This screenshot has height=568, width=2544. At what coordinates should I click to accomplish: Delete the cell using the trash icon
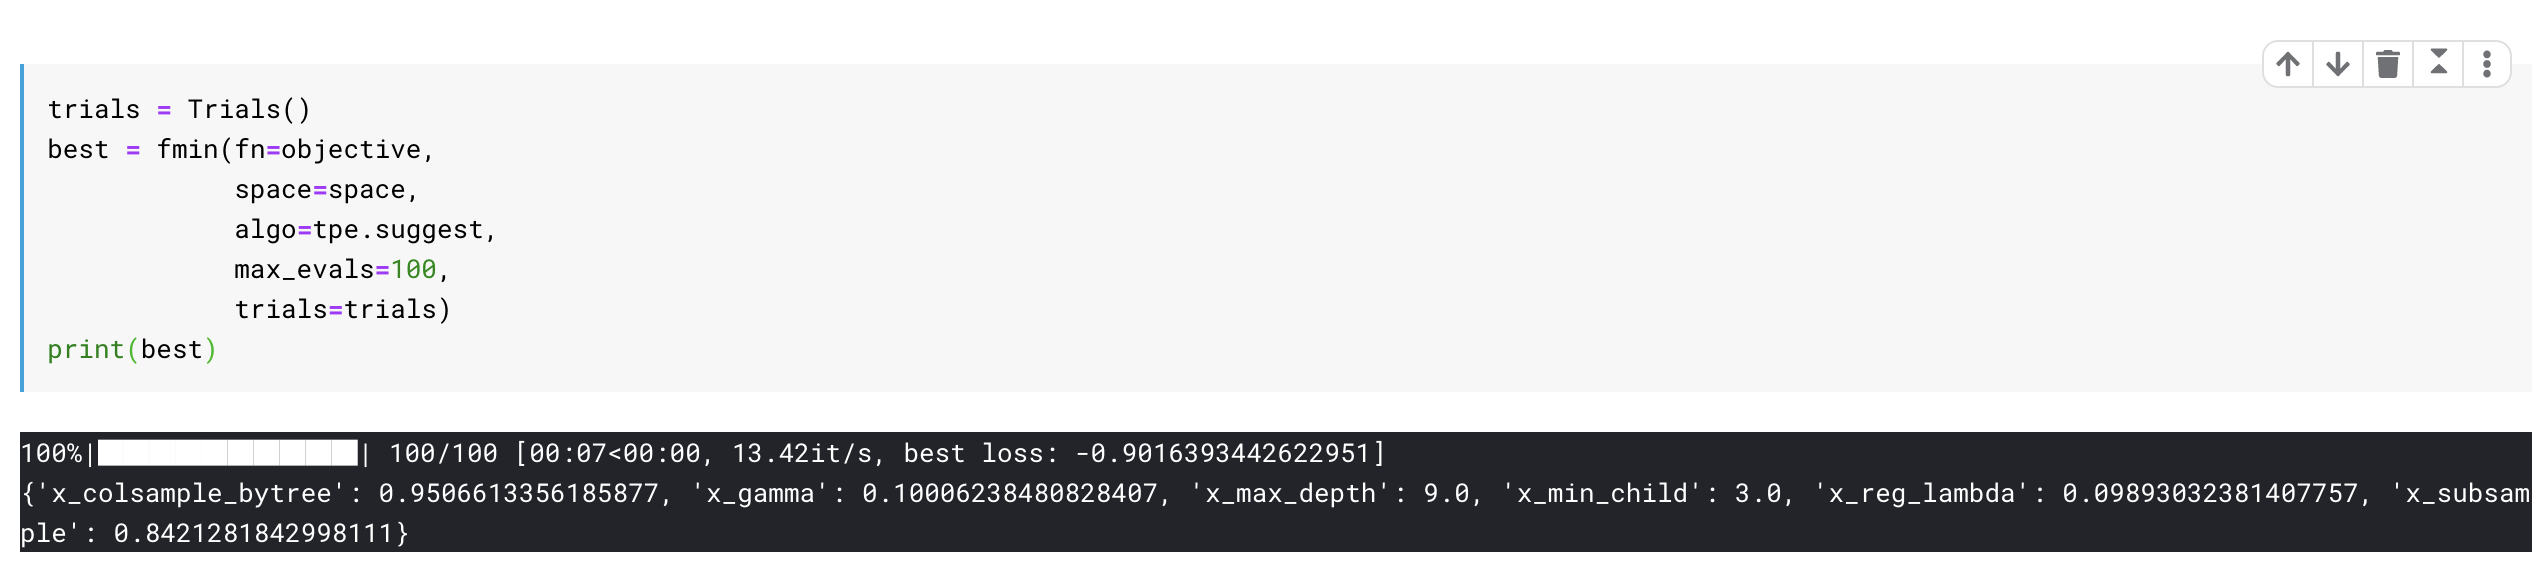point(2388,65)
